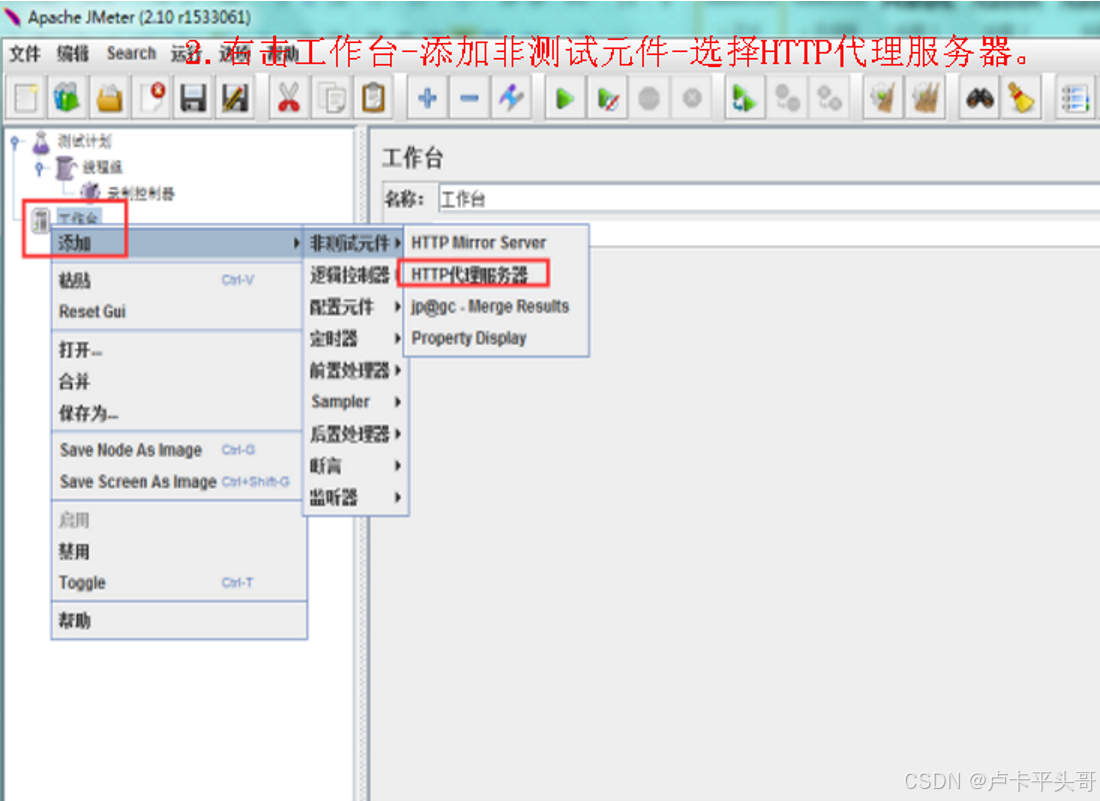Choose 保存为... in the context menu
The width and height of the screenshot is (1100, 801).
click(178, 413)
